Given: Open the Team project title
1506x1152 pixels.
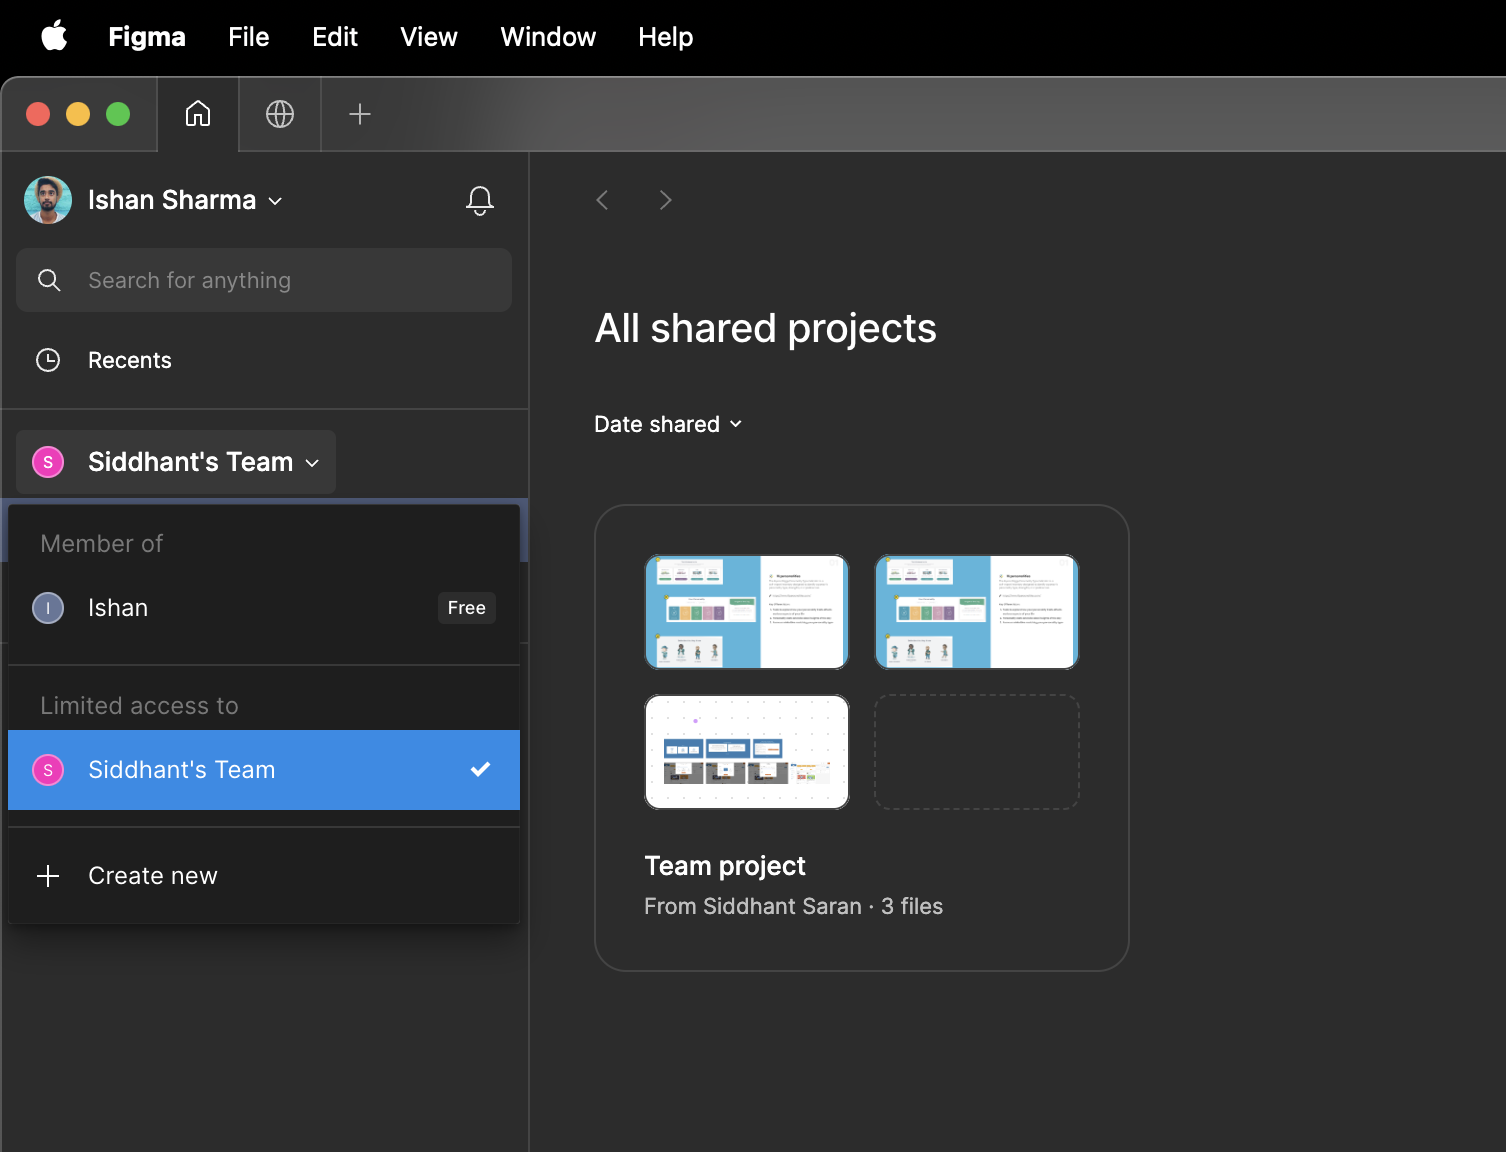Looking at the screenshot, I should coord(725,866).
